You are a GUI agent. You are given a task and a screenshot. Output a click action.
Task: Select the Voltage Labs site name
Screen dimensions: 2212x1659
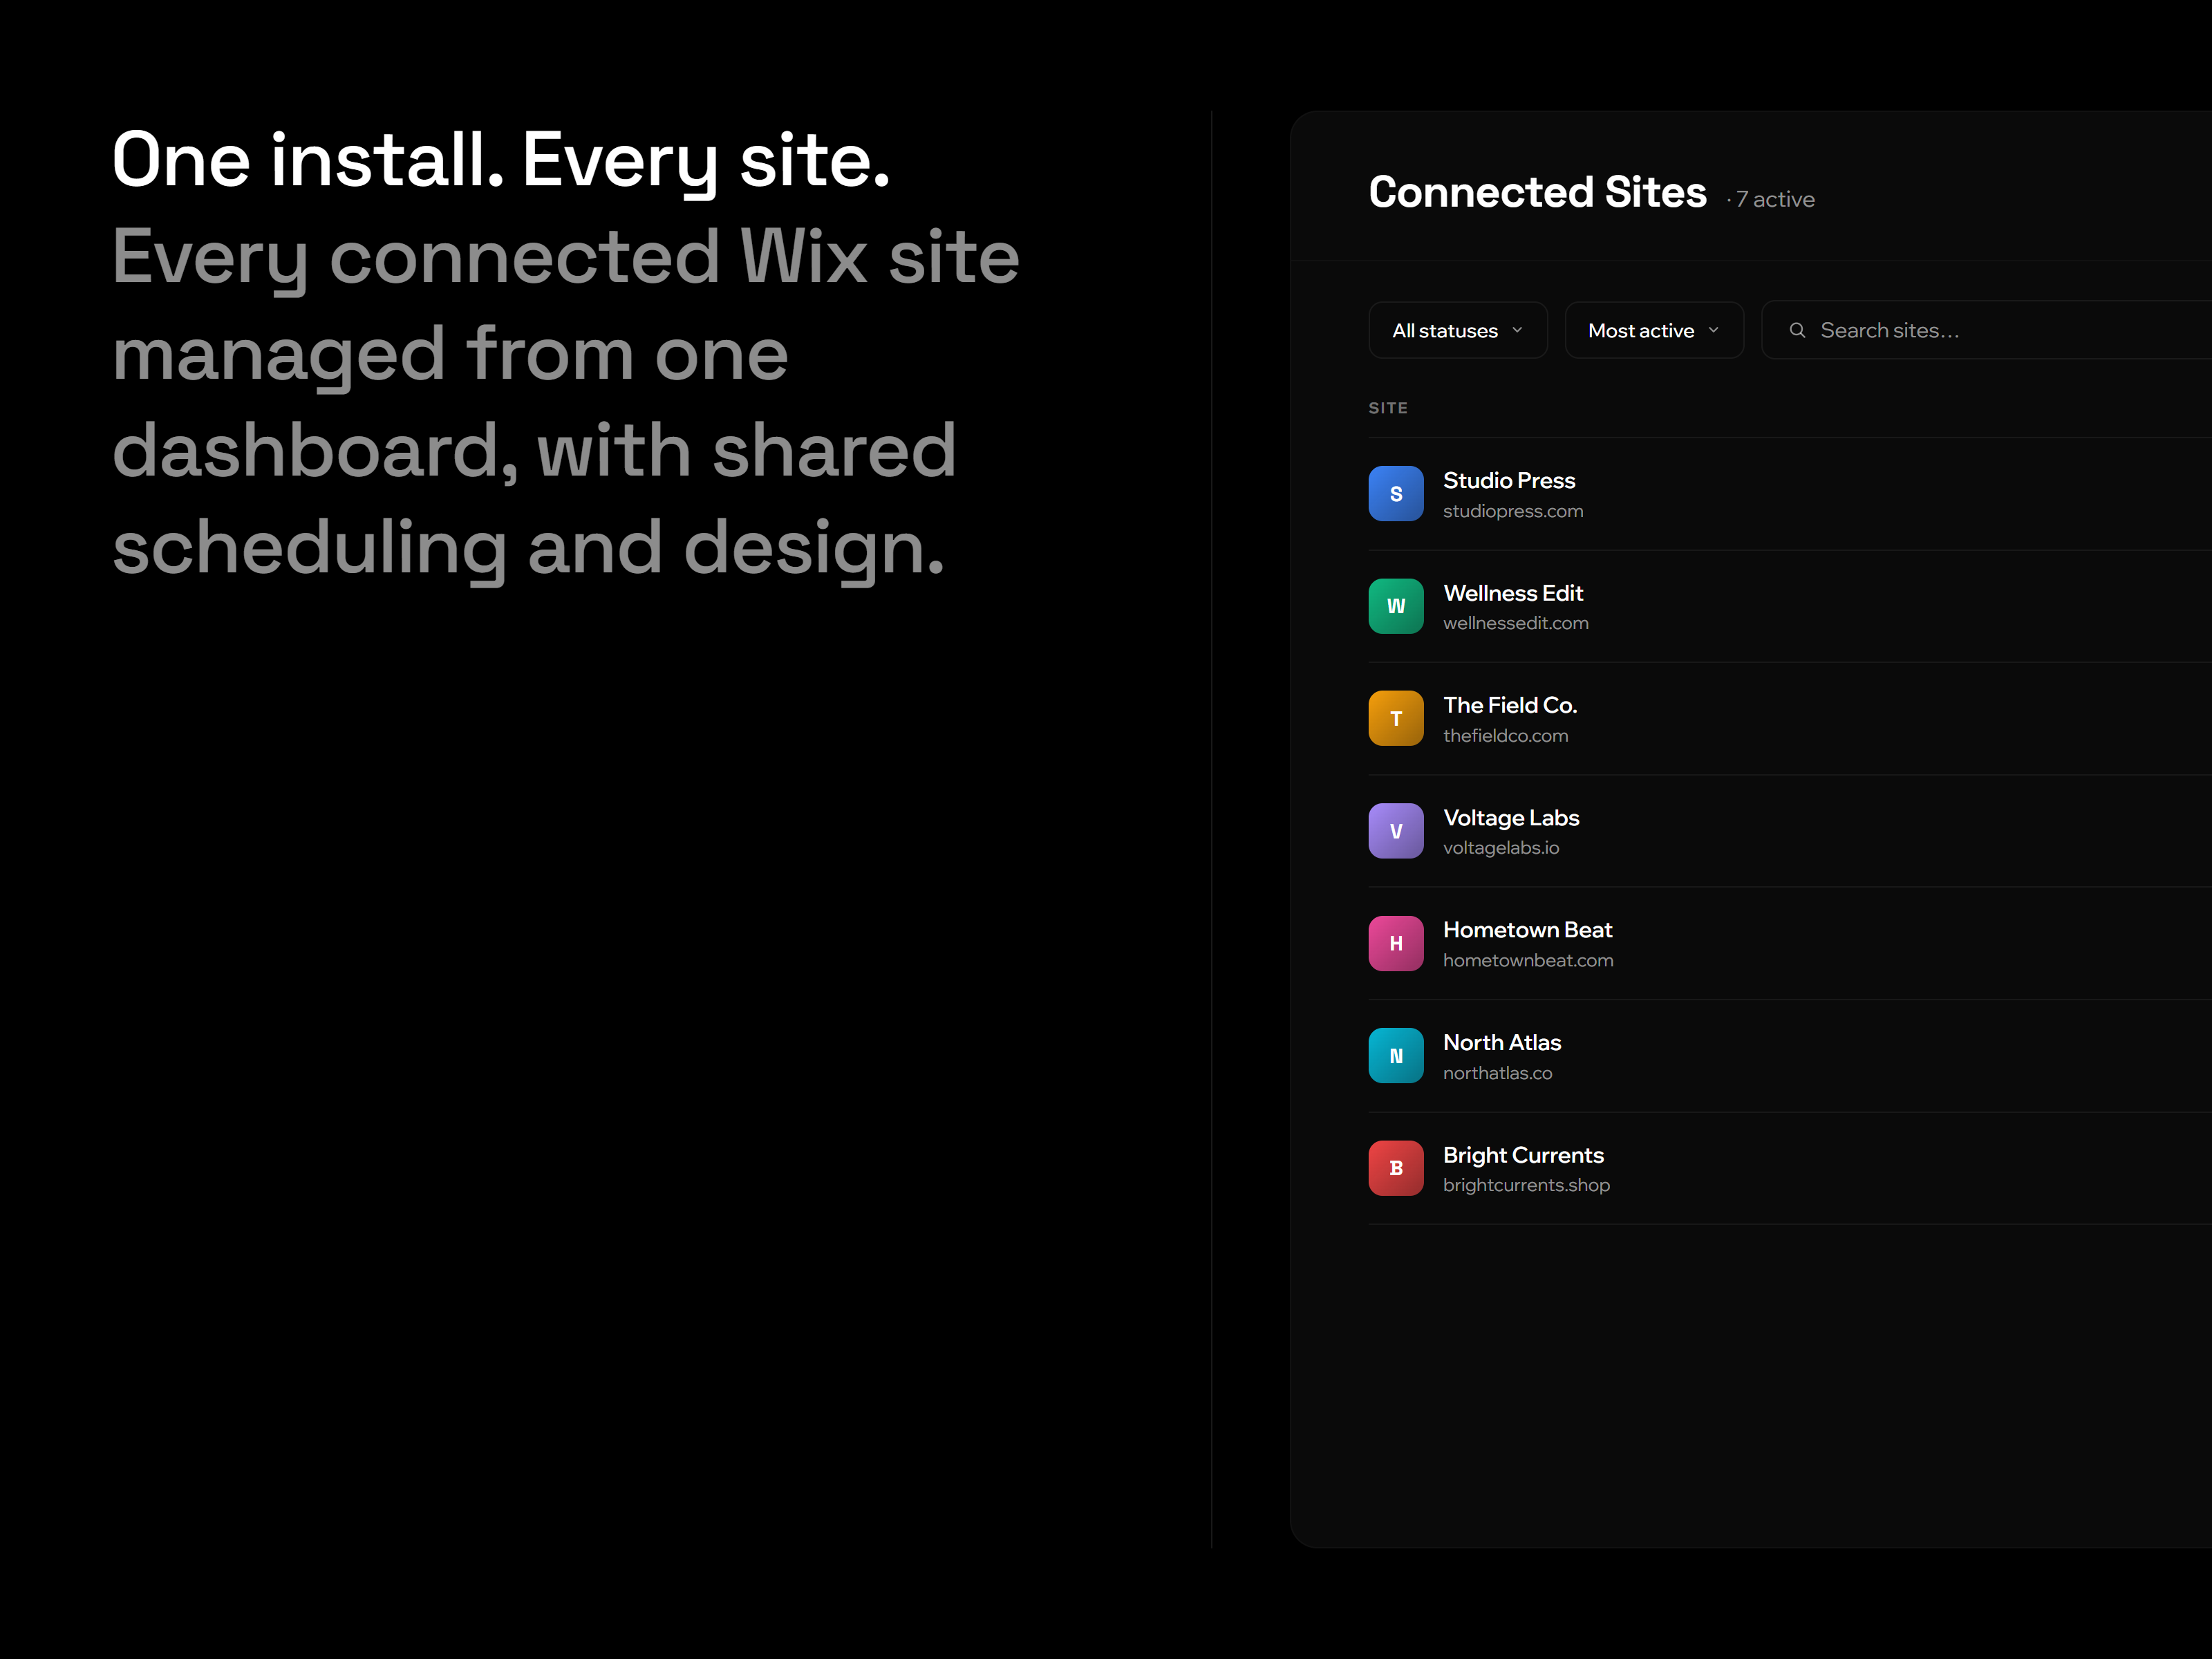[x=1511, y=818]
